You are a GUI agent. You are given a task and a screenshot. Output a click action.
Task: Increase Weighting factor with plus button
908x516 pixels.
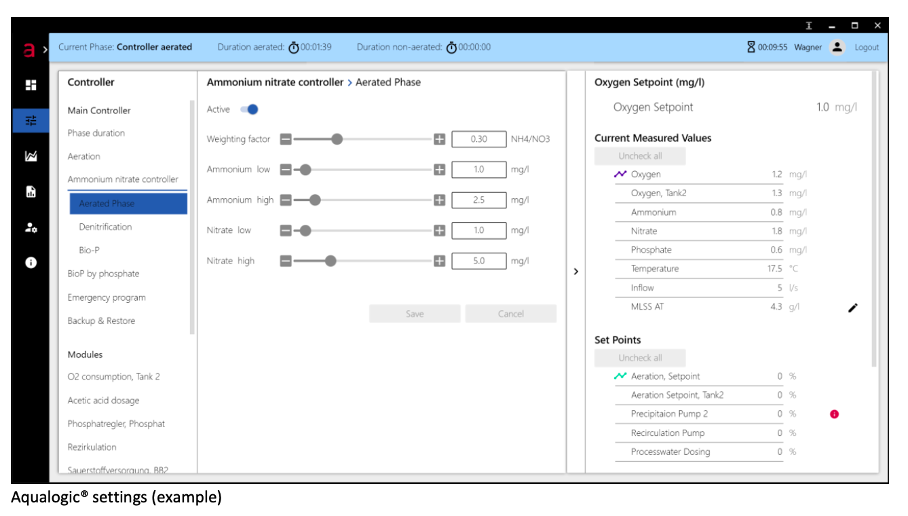[x=439, y=140]
